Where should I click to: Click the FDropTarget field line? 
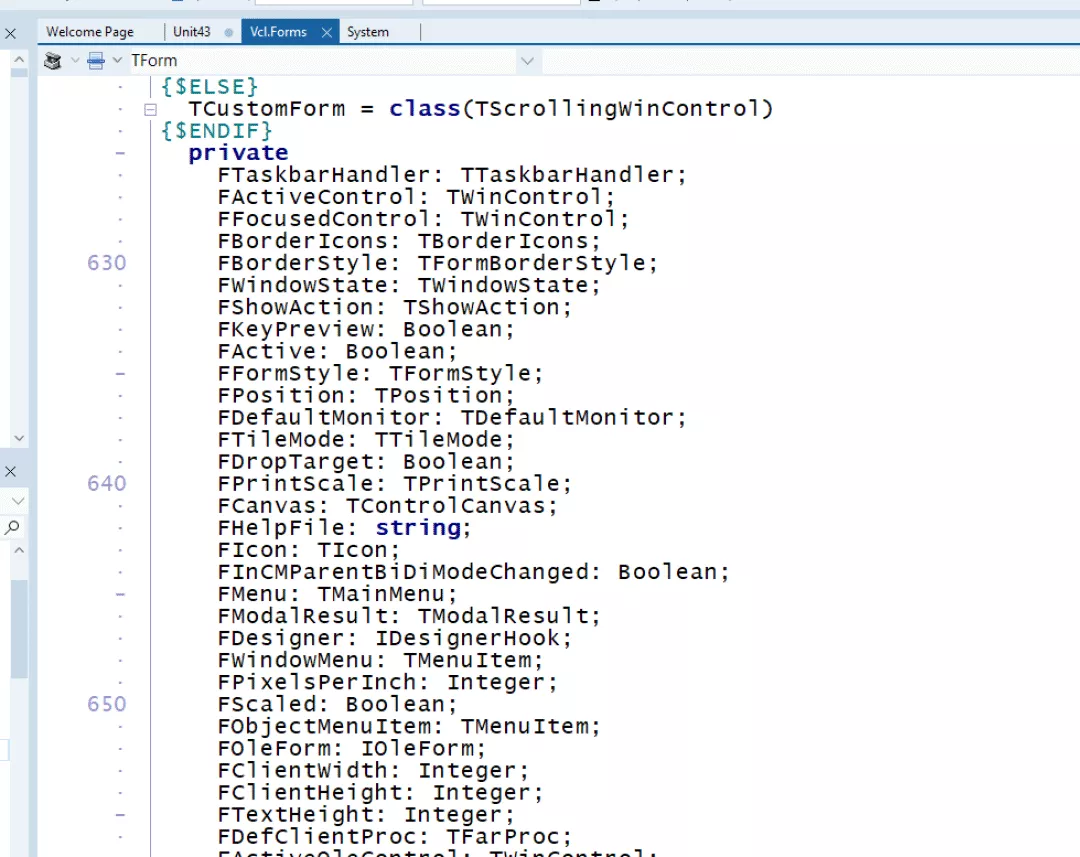click(366, 462)
